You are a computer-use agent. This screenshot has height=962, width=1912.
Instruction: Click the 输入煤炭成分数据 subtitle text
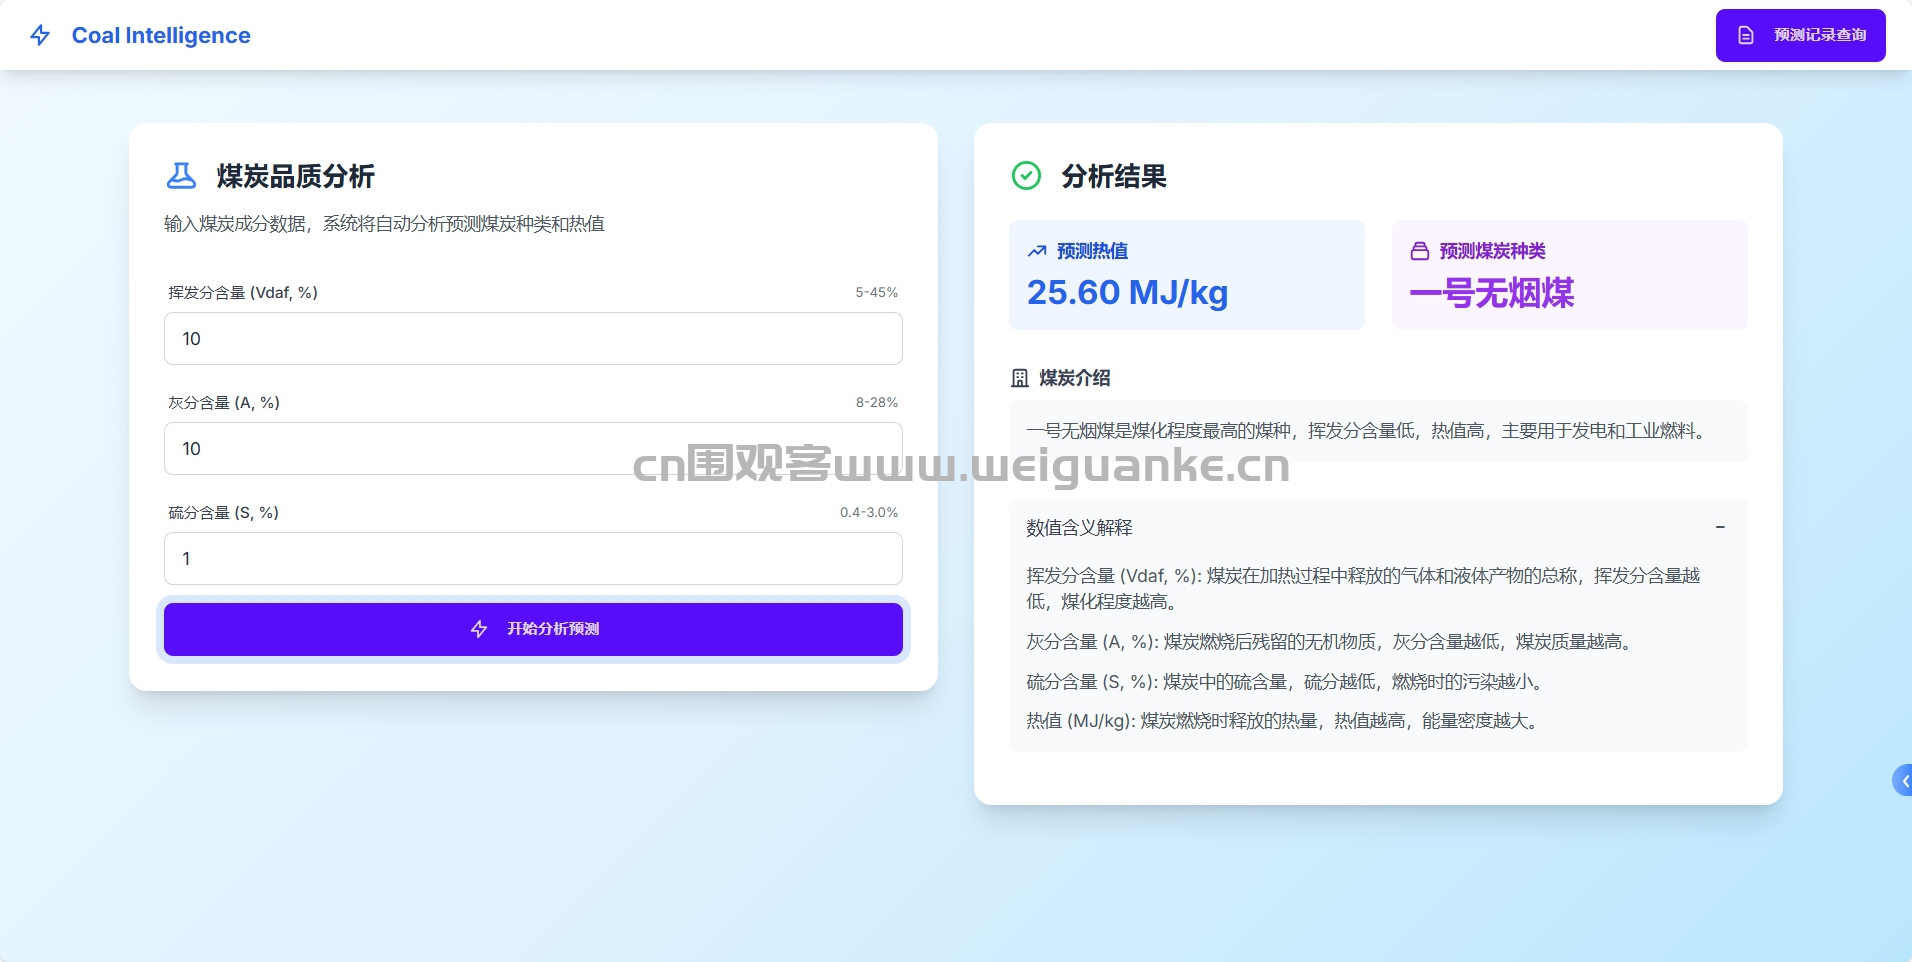[384, 224]
